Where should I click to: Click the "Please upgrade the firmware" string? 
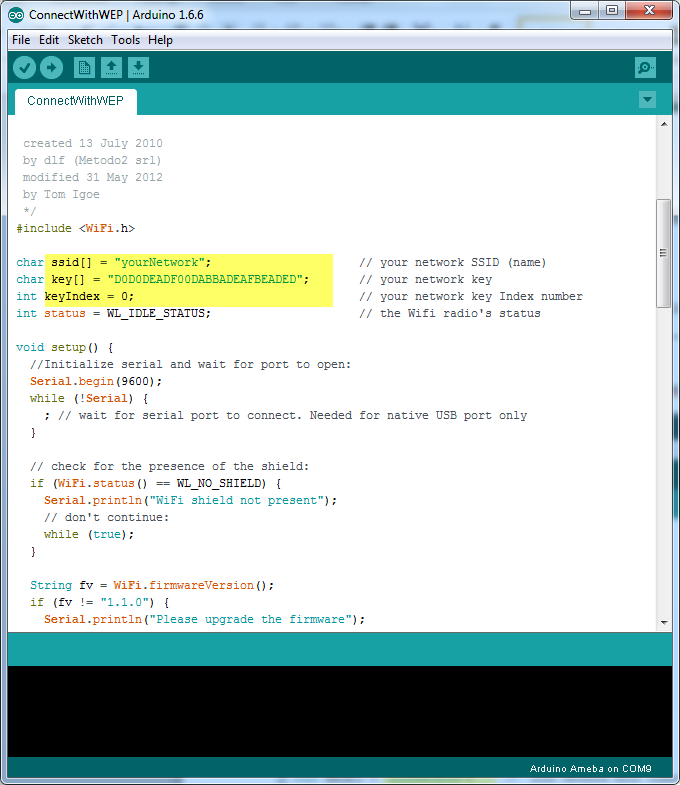pos(250,620)
